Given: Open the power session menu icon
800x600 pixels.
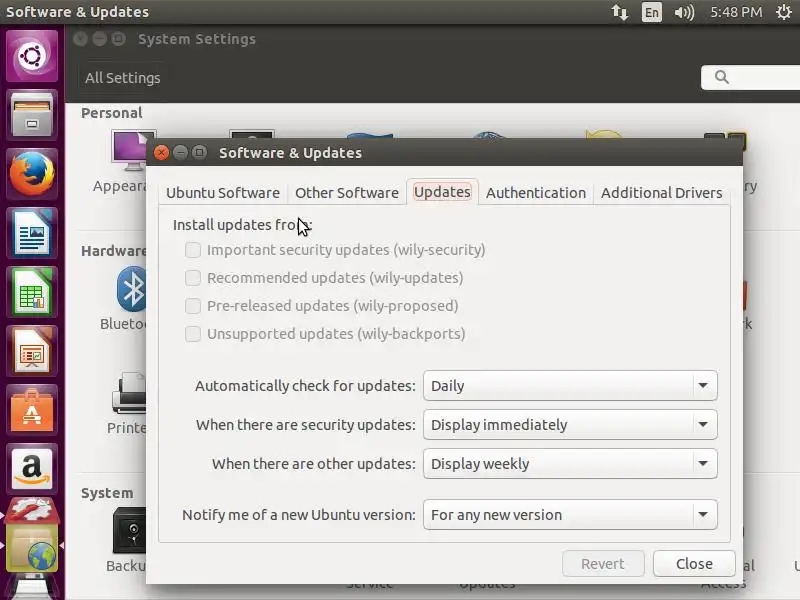Looking at the screenshot, I should click(784, 12).
